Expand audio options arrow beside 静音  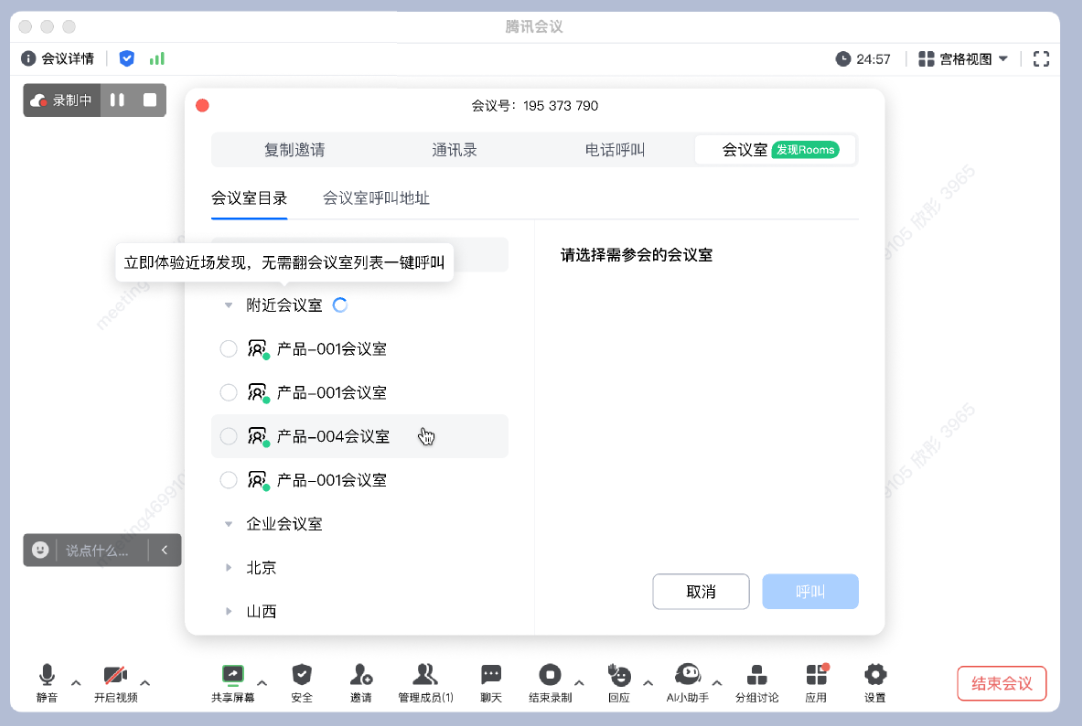tap(76, 683)
